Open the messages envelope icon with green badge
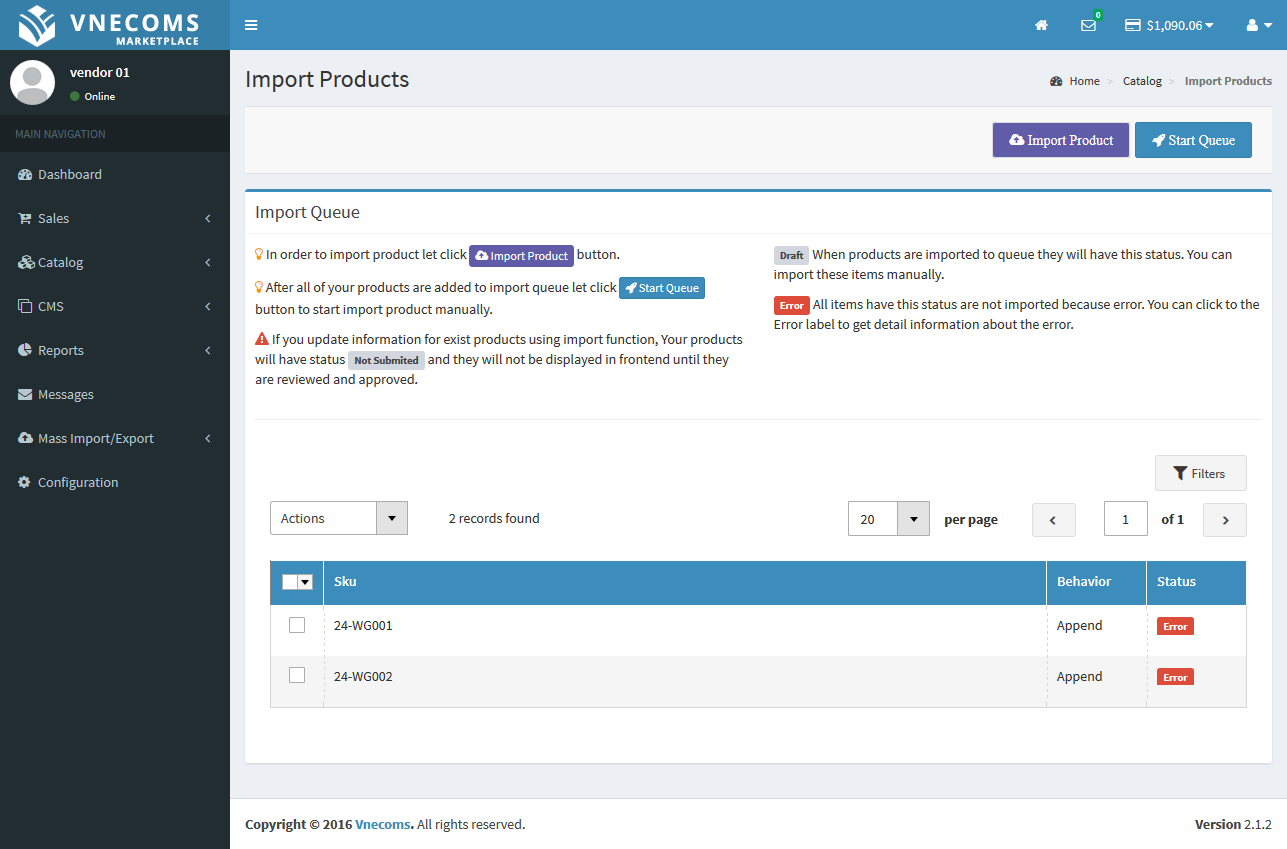The height and width of the screenshot is (849, 1287). point(1089,25)
